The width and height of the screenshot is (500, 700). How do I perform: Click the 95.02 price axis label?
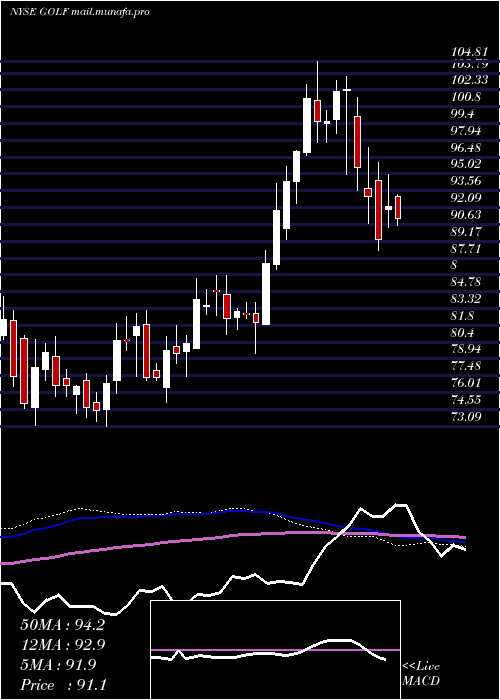466,164
